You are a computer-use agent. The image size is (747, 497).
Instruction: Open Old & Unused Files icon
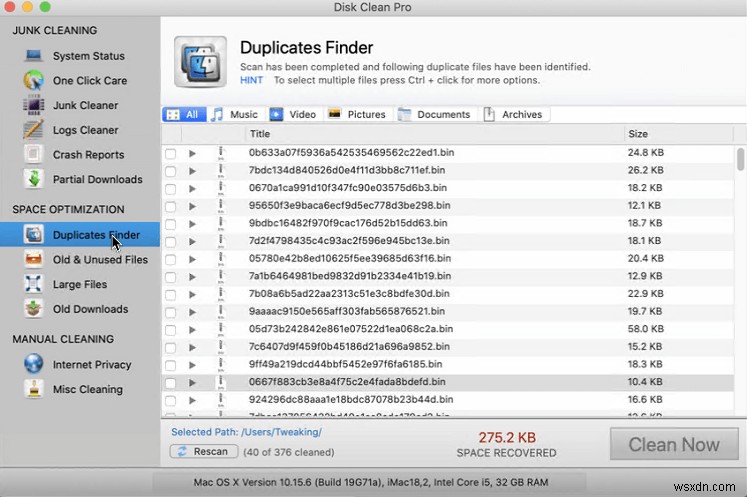click(33, 259)
